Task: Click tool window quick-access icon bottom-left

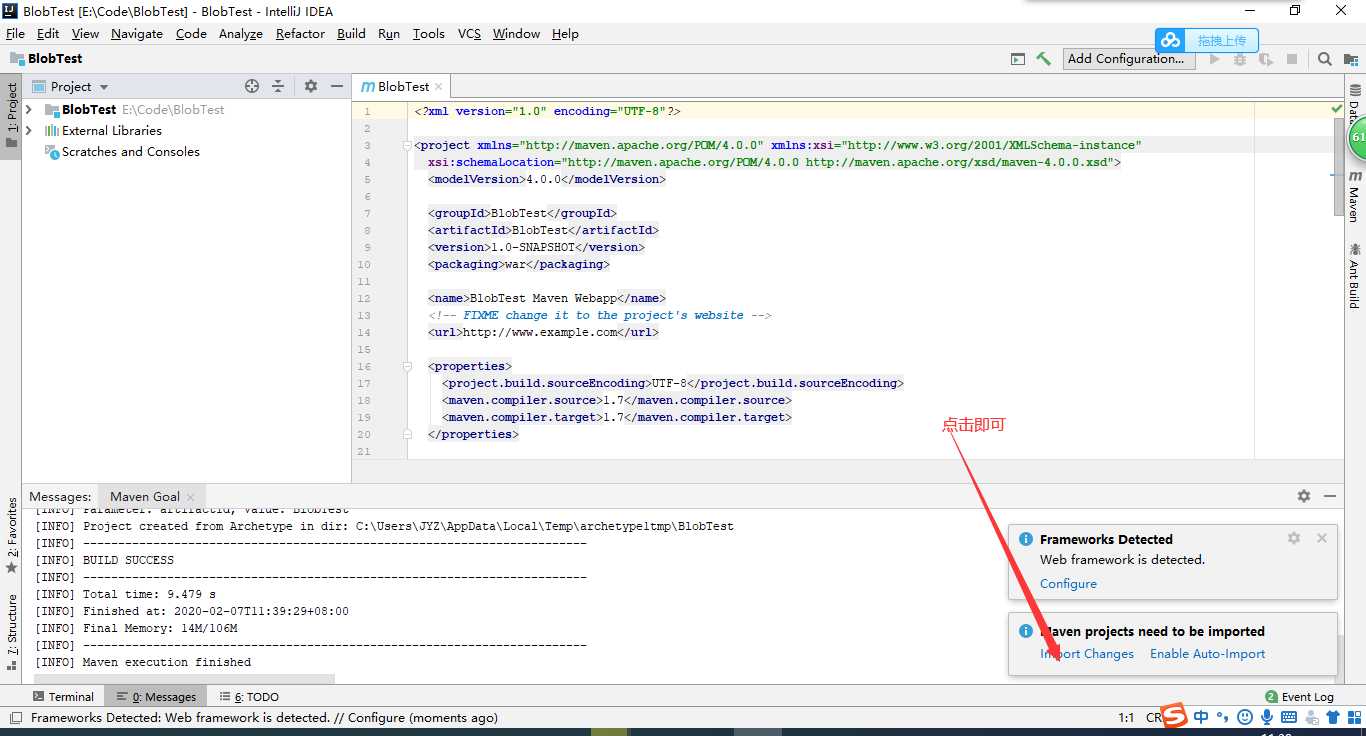Action: (14, 717)
